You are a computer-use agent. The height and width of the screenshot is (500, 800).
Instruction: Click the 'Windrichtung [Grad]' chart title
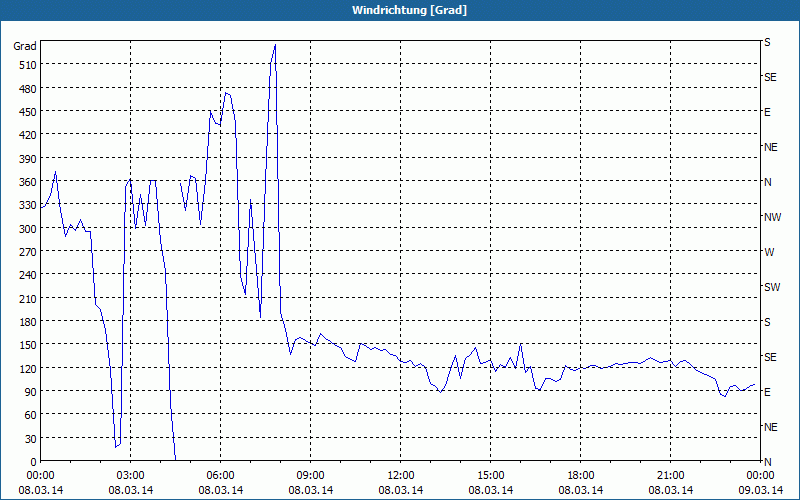point(409,10)
